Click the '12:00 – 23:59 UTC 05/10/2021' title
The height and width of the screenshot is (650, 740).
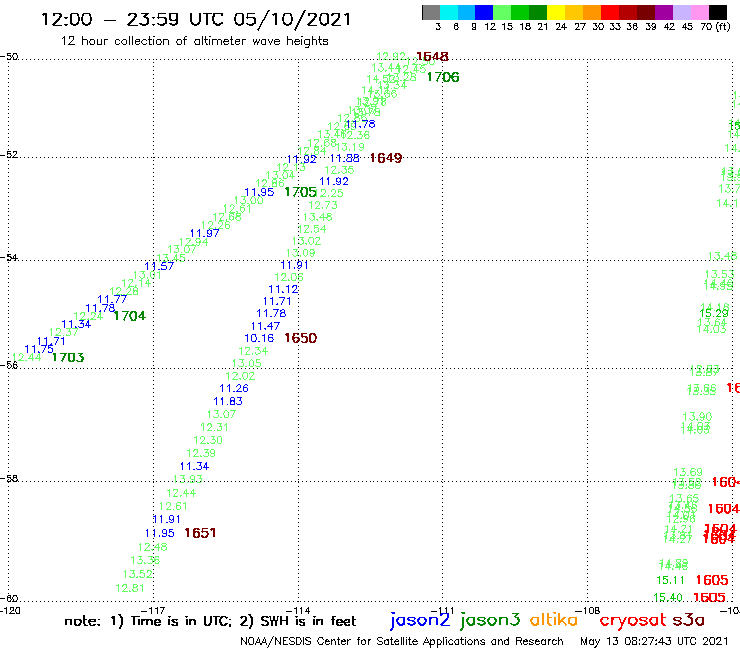[x=196, y=20]
